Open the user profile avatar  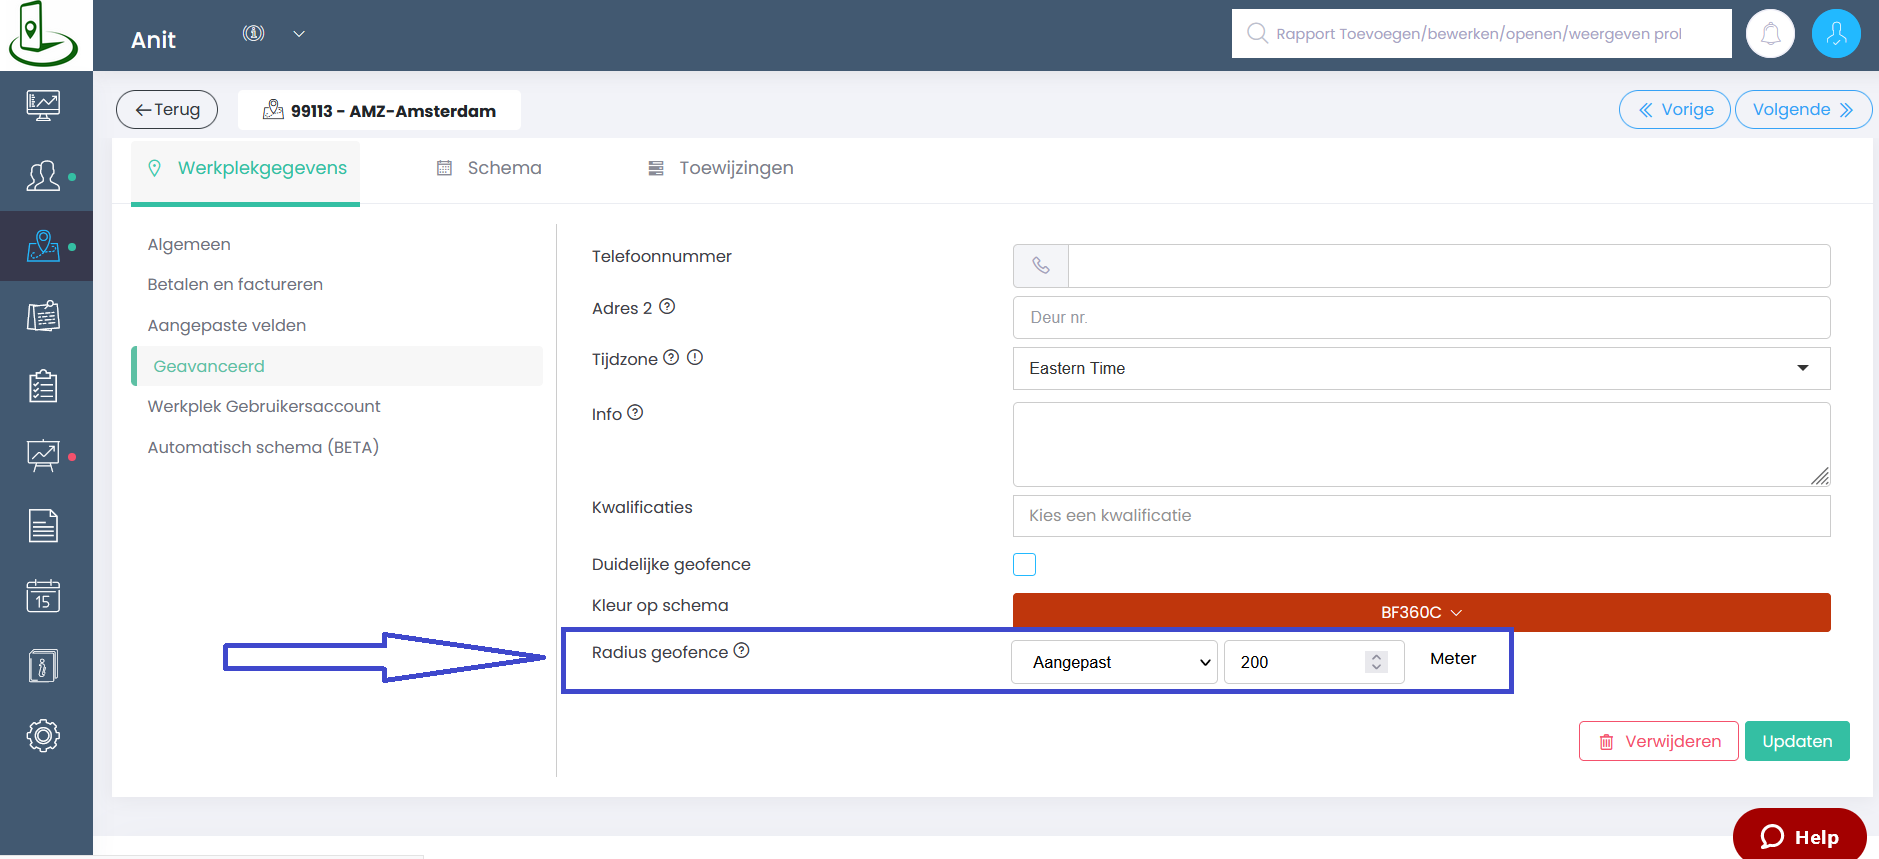[x=1835, y=34]
